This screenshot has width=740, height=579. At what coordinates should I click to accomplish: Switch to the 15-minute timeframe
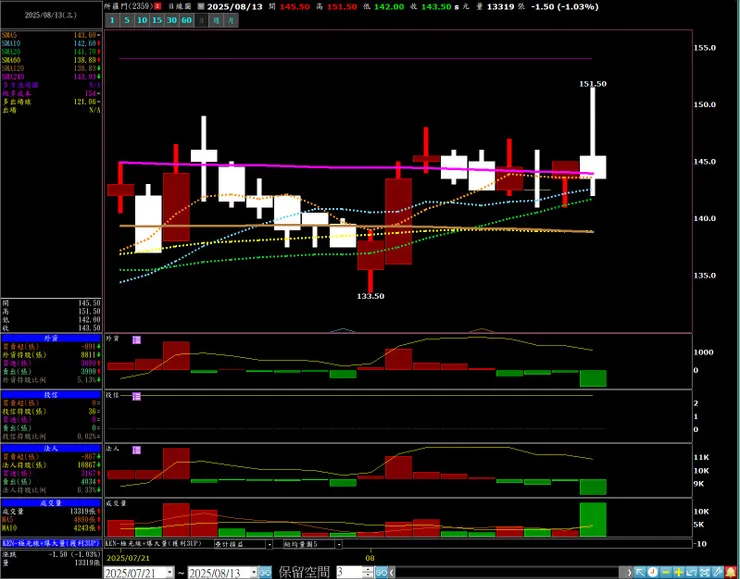[x=157, y=20]
